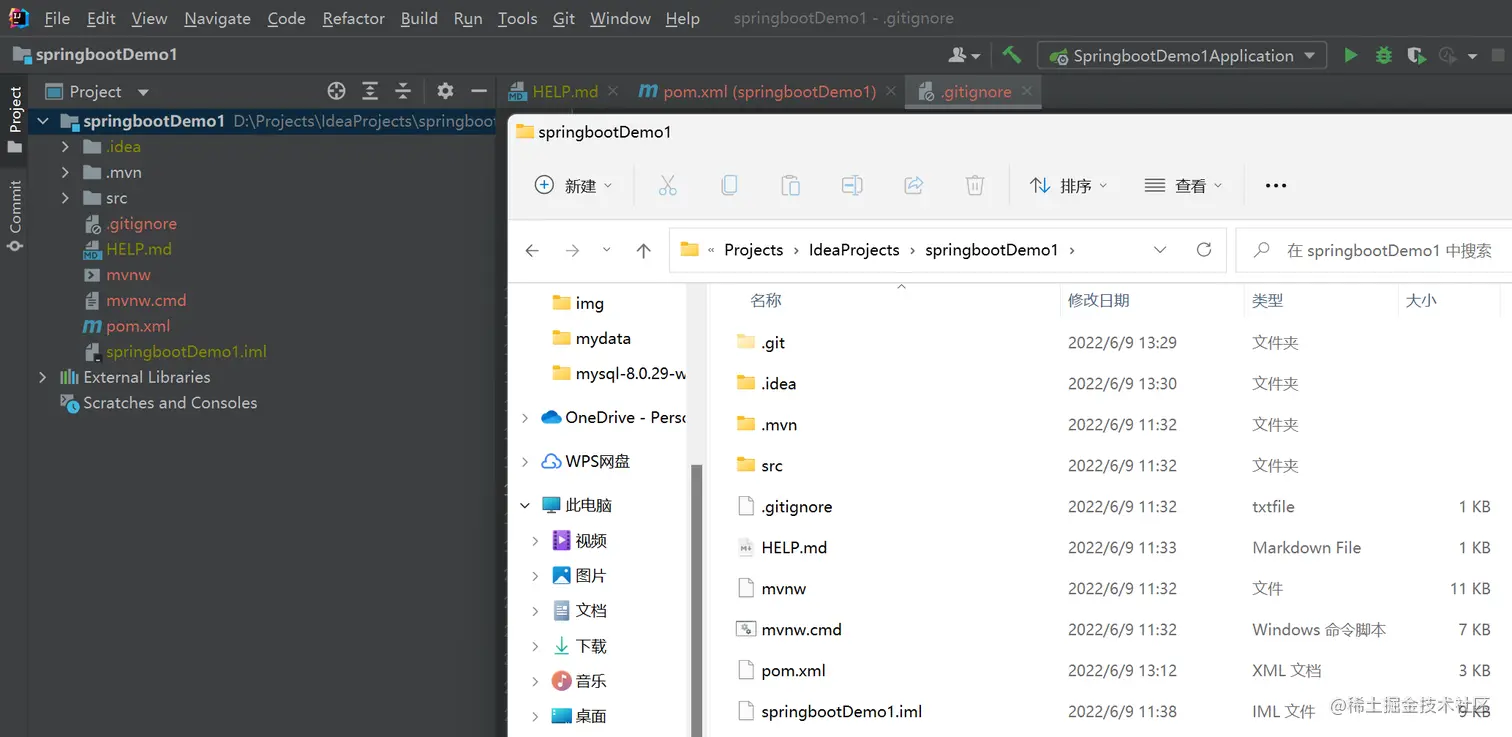Click the Copy icon in Explorer toolbar
This screenshot has width=1512, height=737.
(729, 185)
